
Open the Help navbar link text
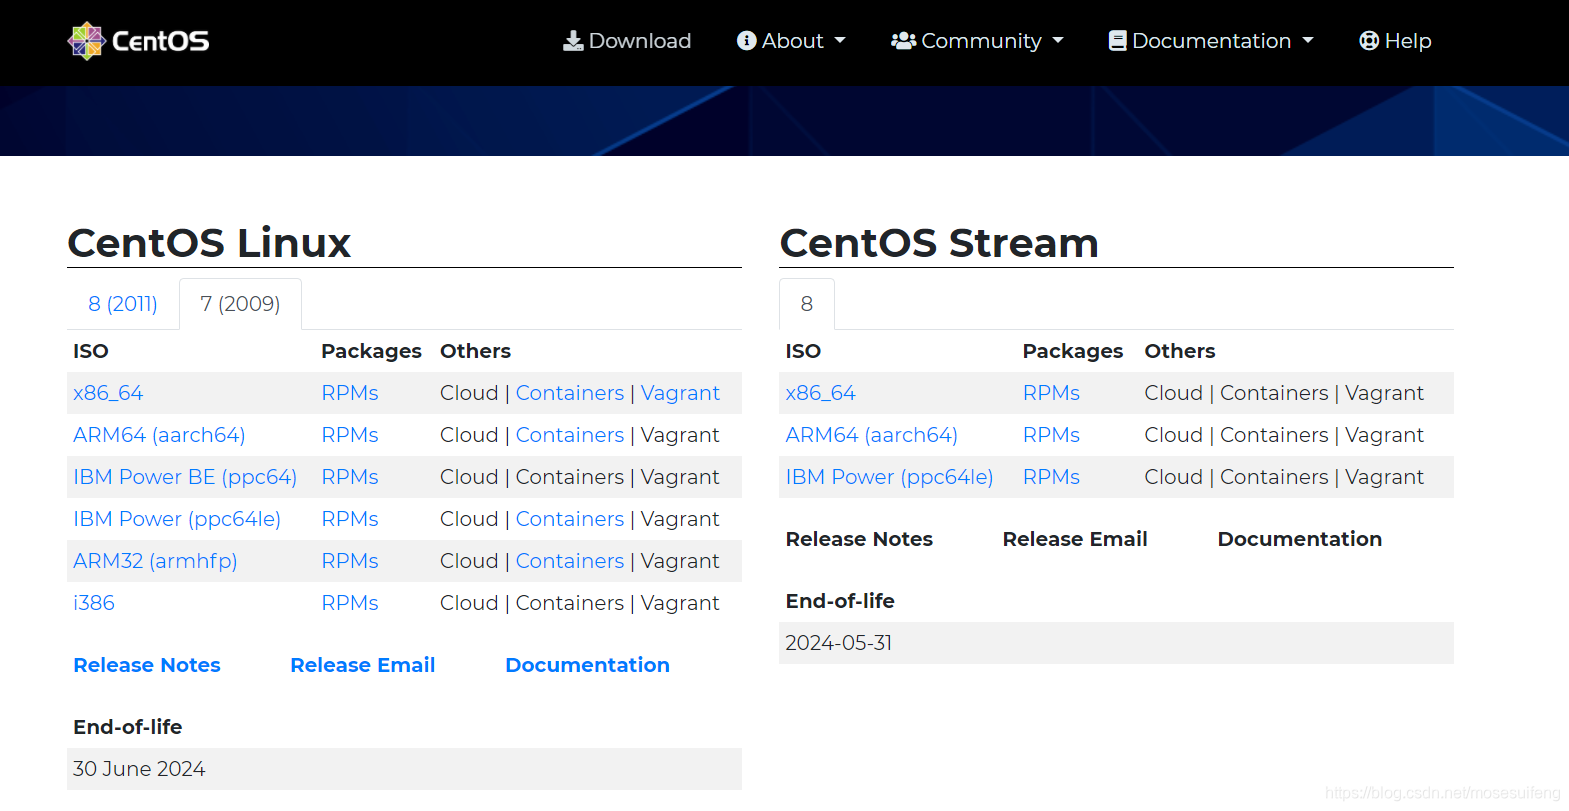pos(1408,41)
